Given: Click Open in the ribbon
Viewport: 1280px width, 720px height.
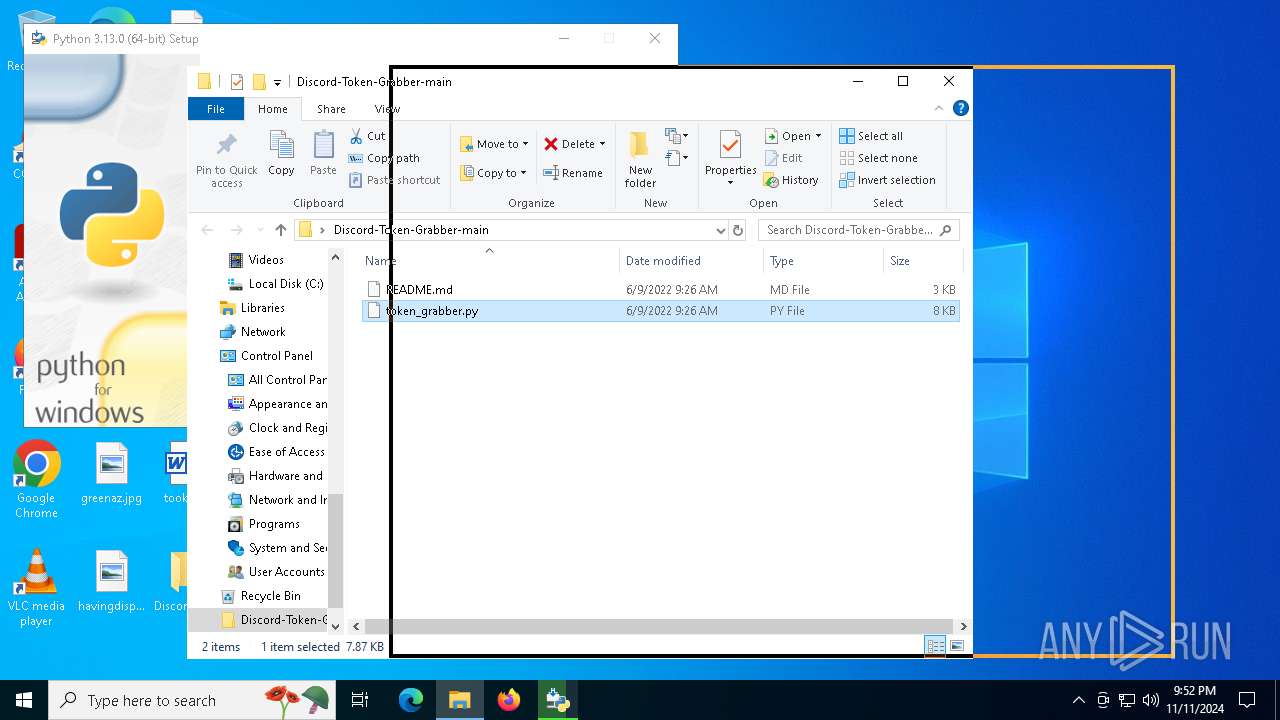Looking at the screenshot, I should pyautogui.click(x=787, y=136).
